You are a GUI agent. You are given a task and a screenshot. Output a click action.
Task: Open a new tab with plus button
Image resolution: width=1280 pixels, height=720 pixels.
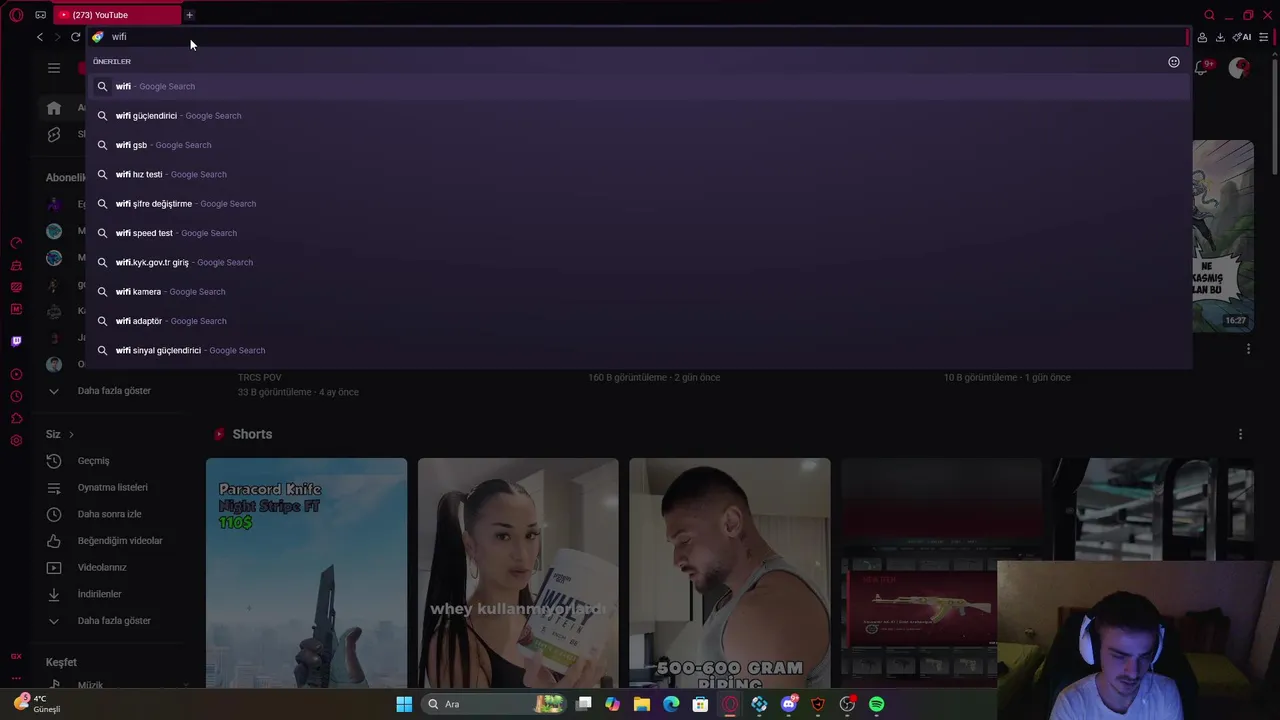189,15
